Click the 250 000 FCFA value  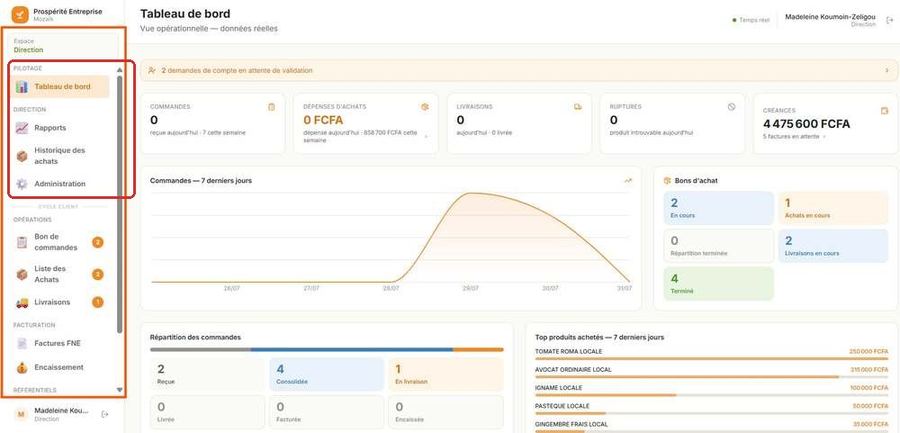868,351
